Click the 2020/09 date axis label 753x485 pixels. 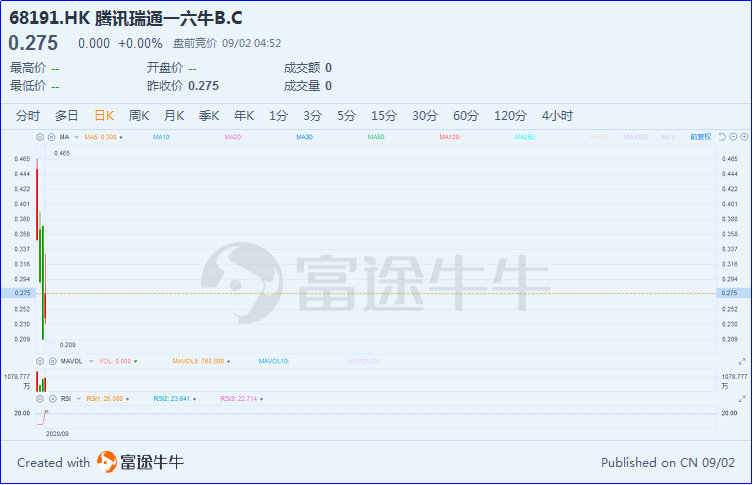57,434
